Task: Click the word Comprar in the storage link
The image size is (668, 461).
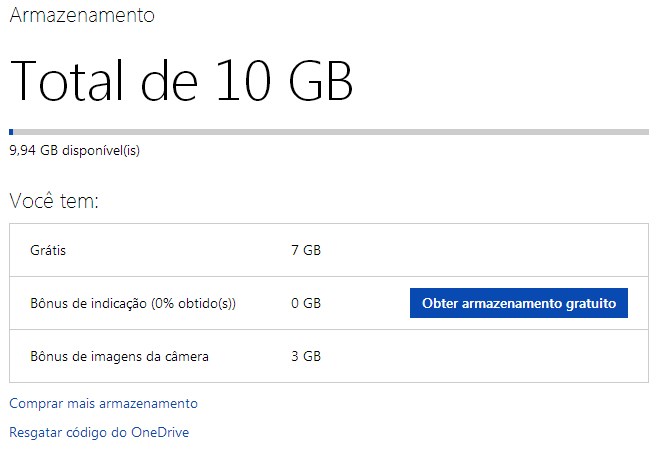Action: [x=36, y=403]
